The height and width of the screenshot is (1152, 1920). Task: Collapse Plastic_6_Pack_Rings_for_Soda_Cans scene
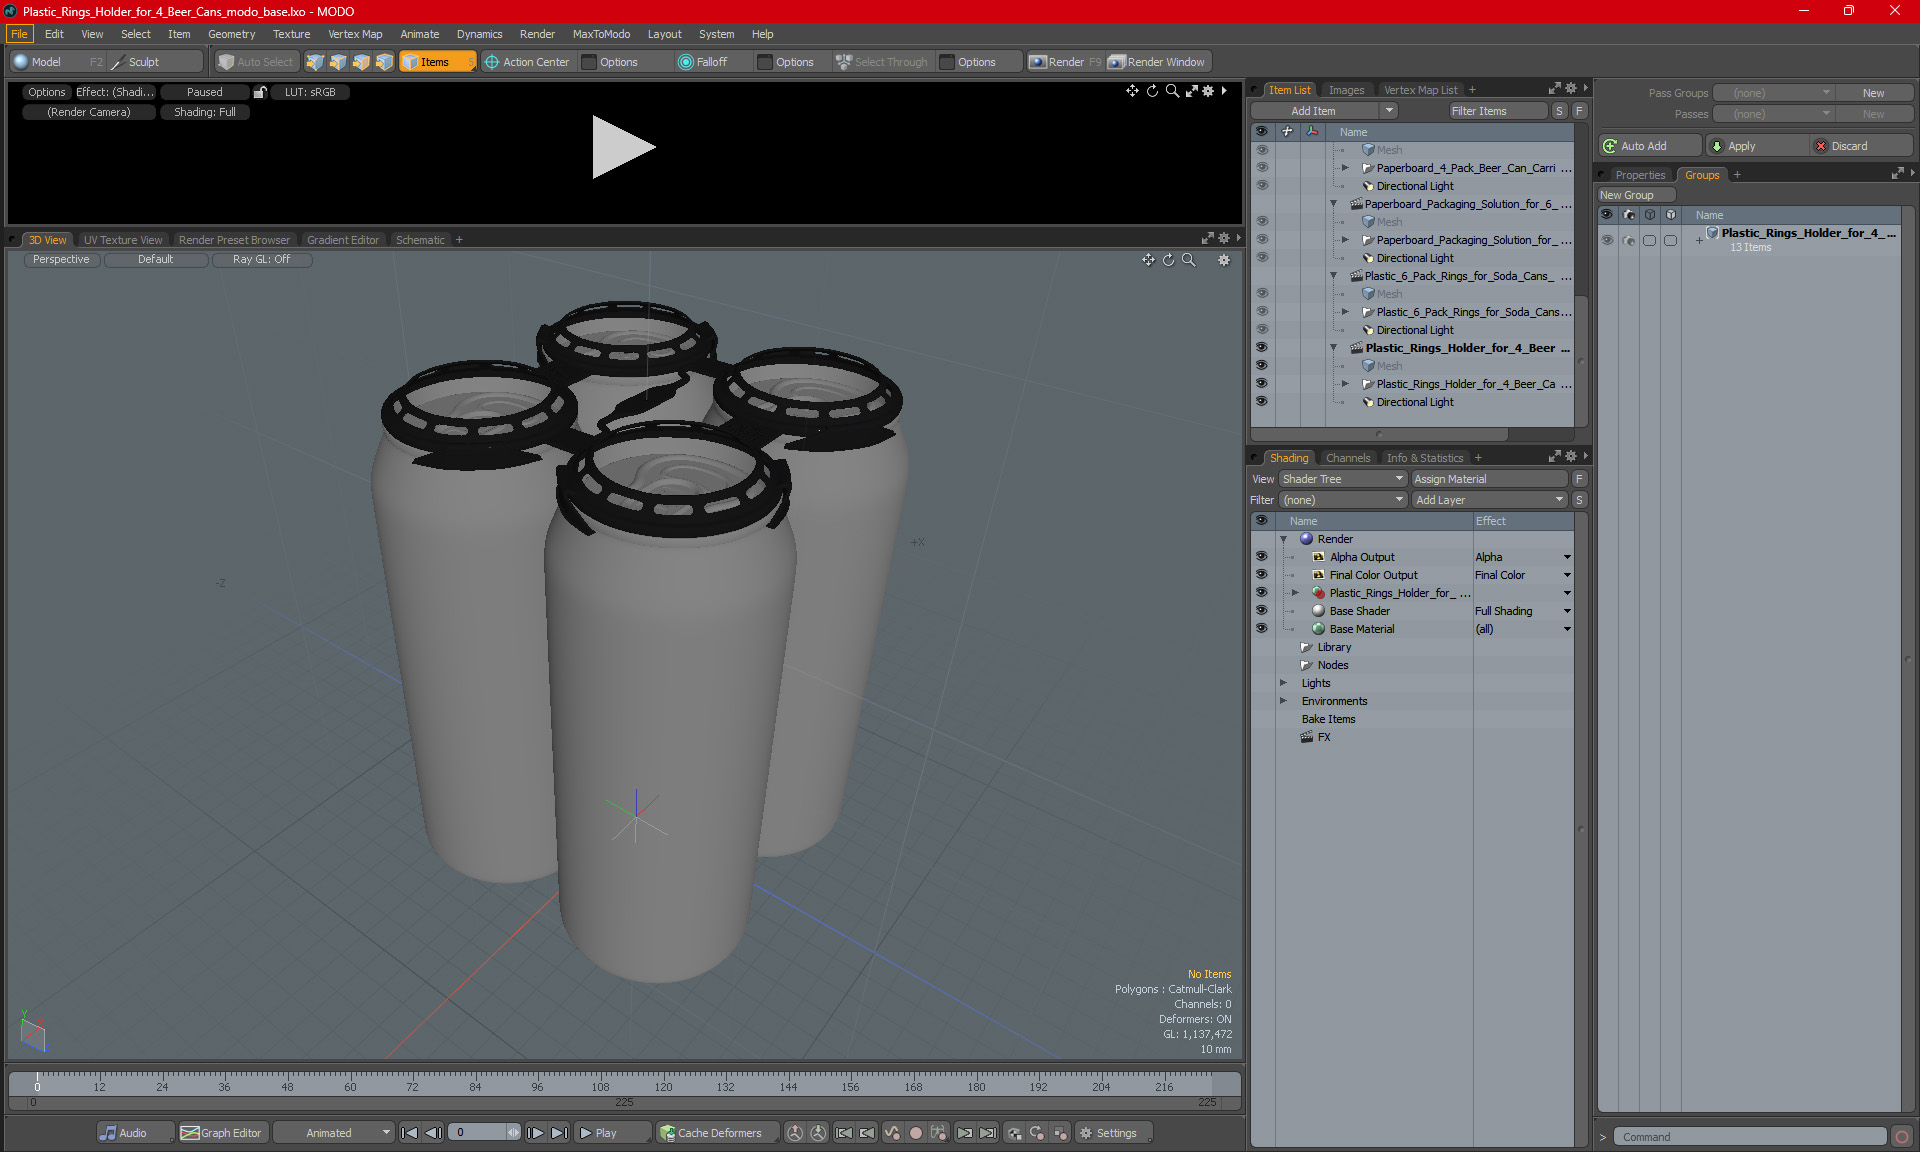[1333, 276]
